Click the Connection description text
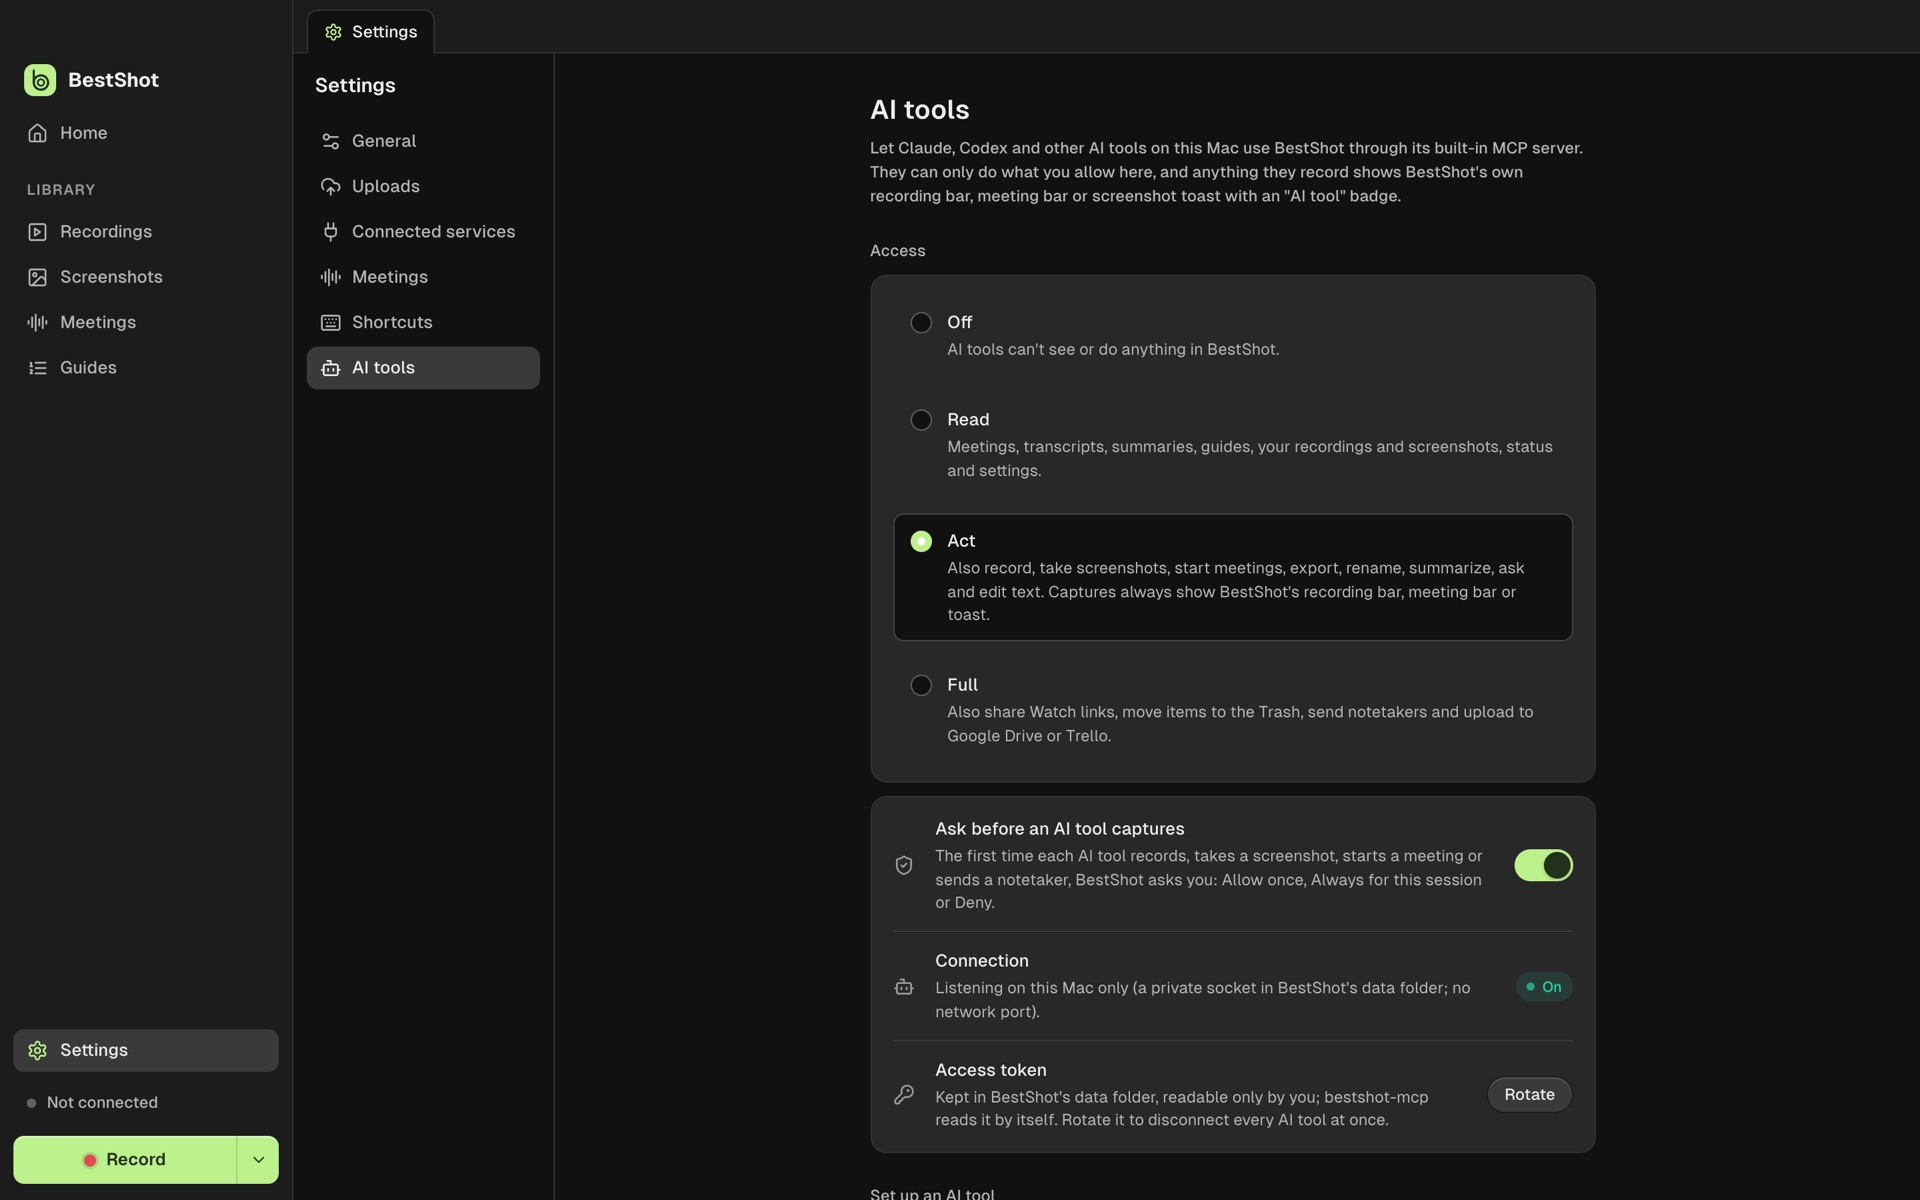Image resolution: width=1920 pixels, height=1200 pixels. [1202, 1000]
